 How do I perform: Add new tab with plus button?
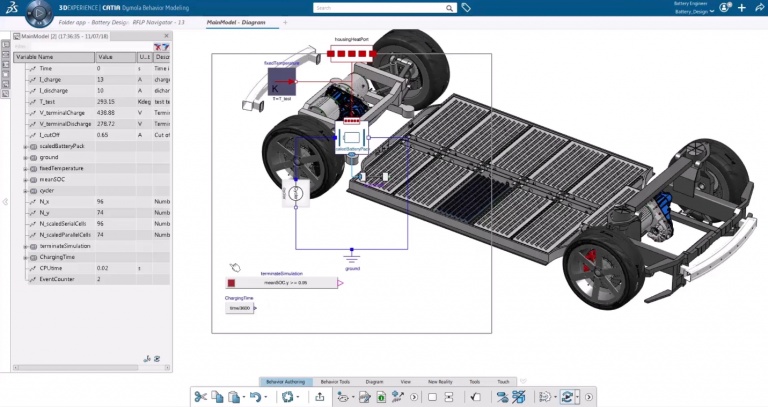(286, 23)
